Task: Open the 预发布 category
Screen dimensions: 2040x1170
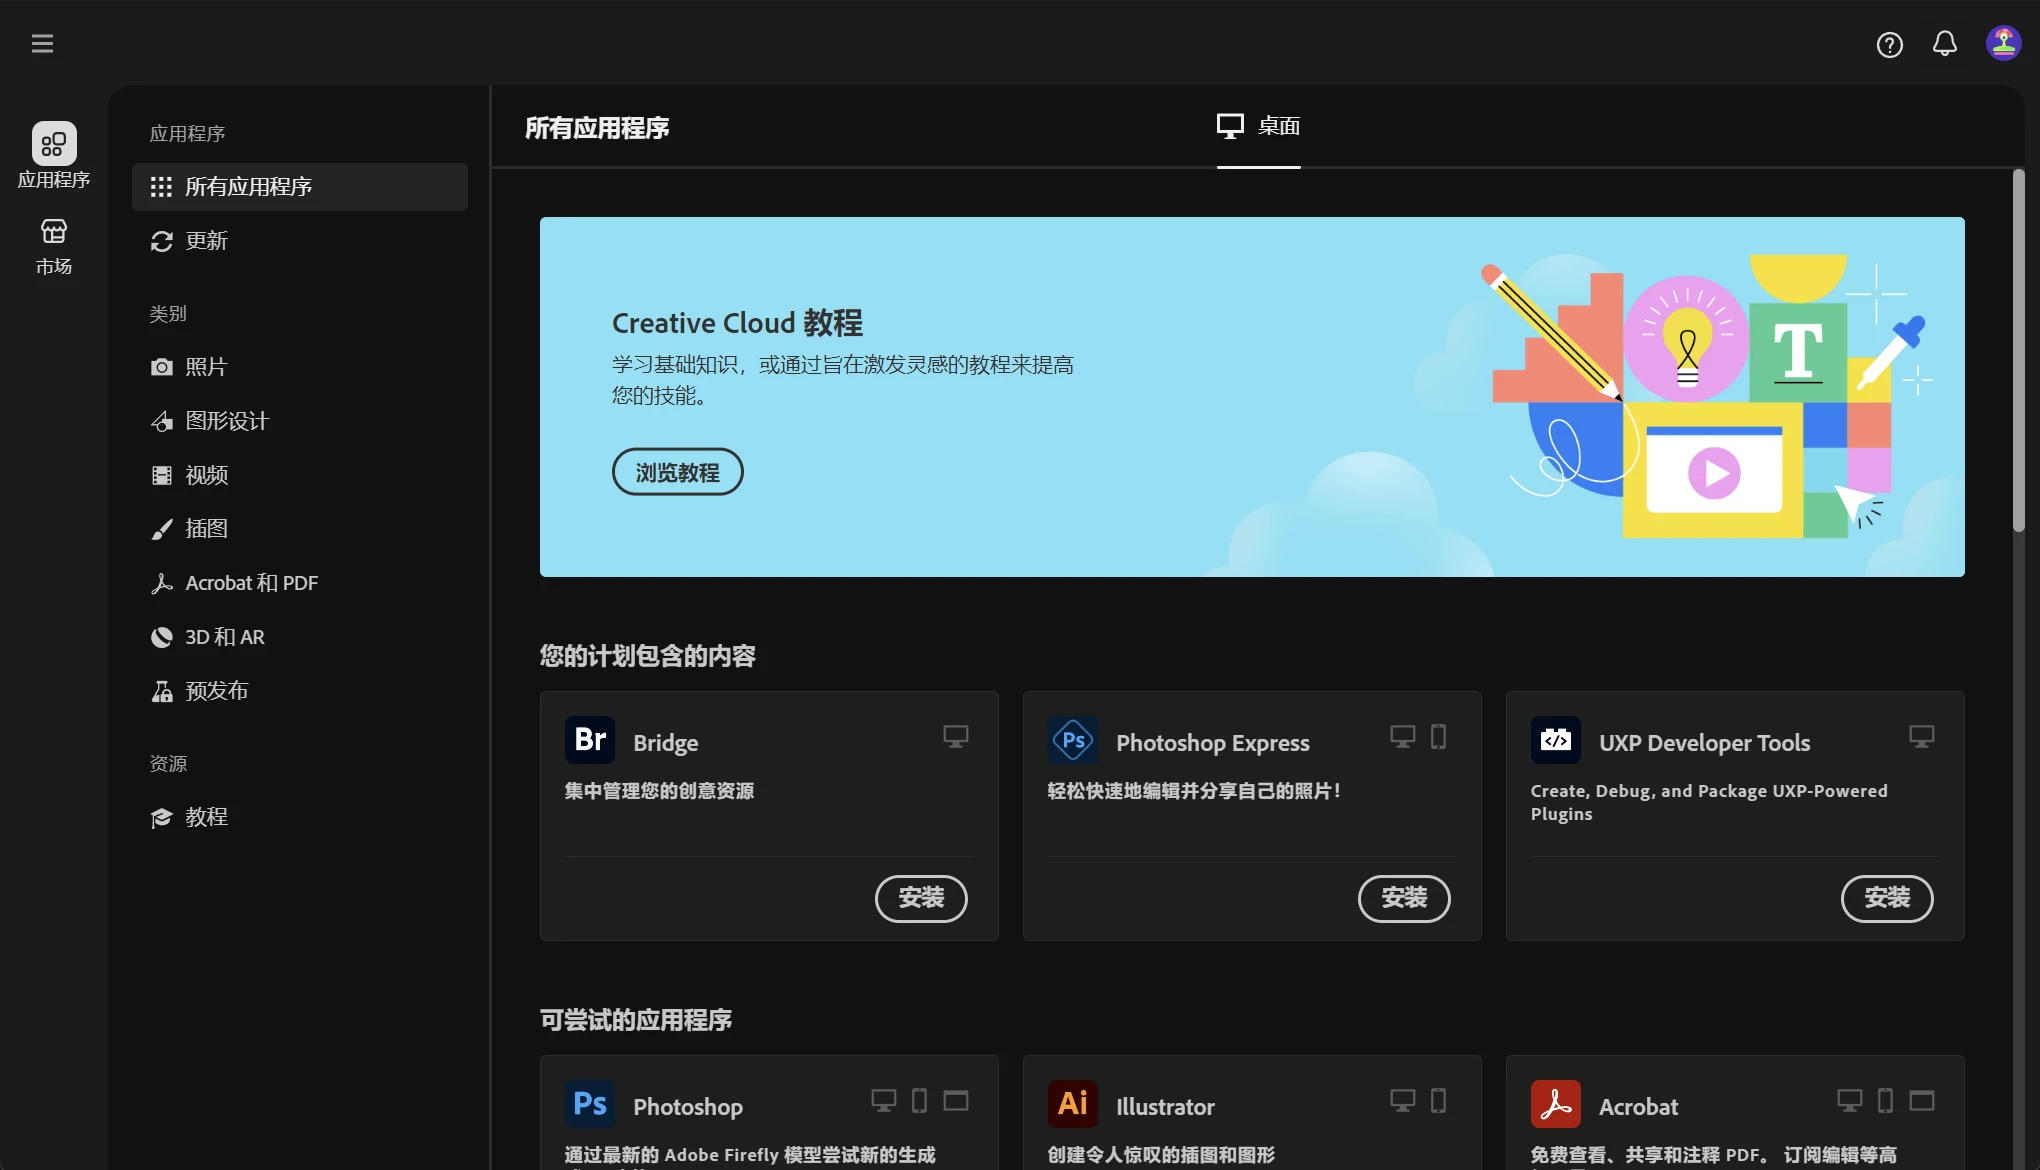Action: tap(216, 690)
